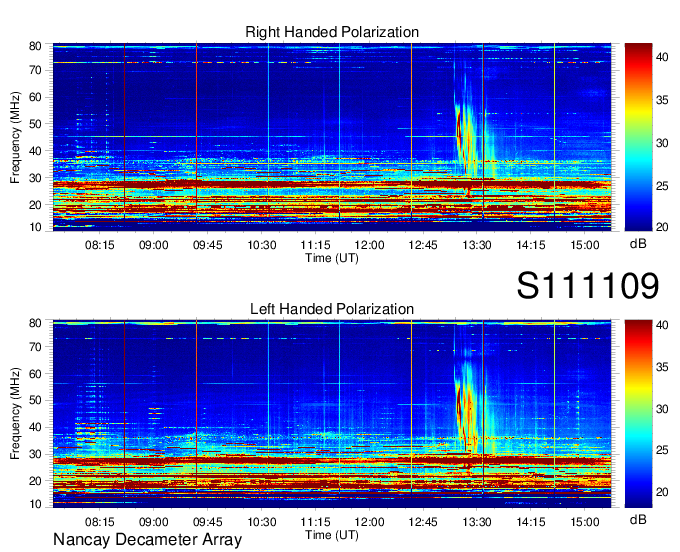
Task: Click the 09:00 time tick of Left Handed plot
Action: click(x=154, y=522)
